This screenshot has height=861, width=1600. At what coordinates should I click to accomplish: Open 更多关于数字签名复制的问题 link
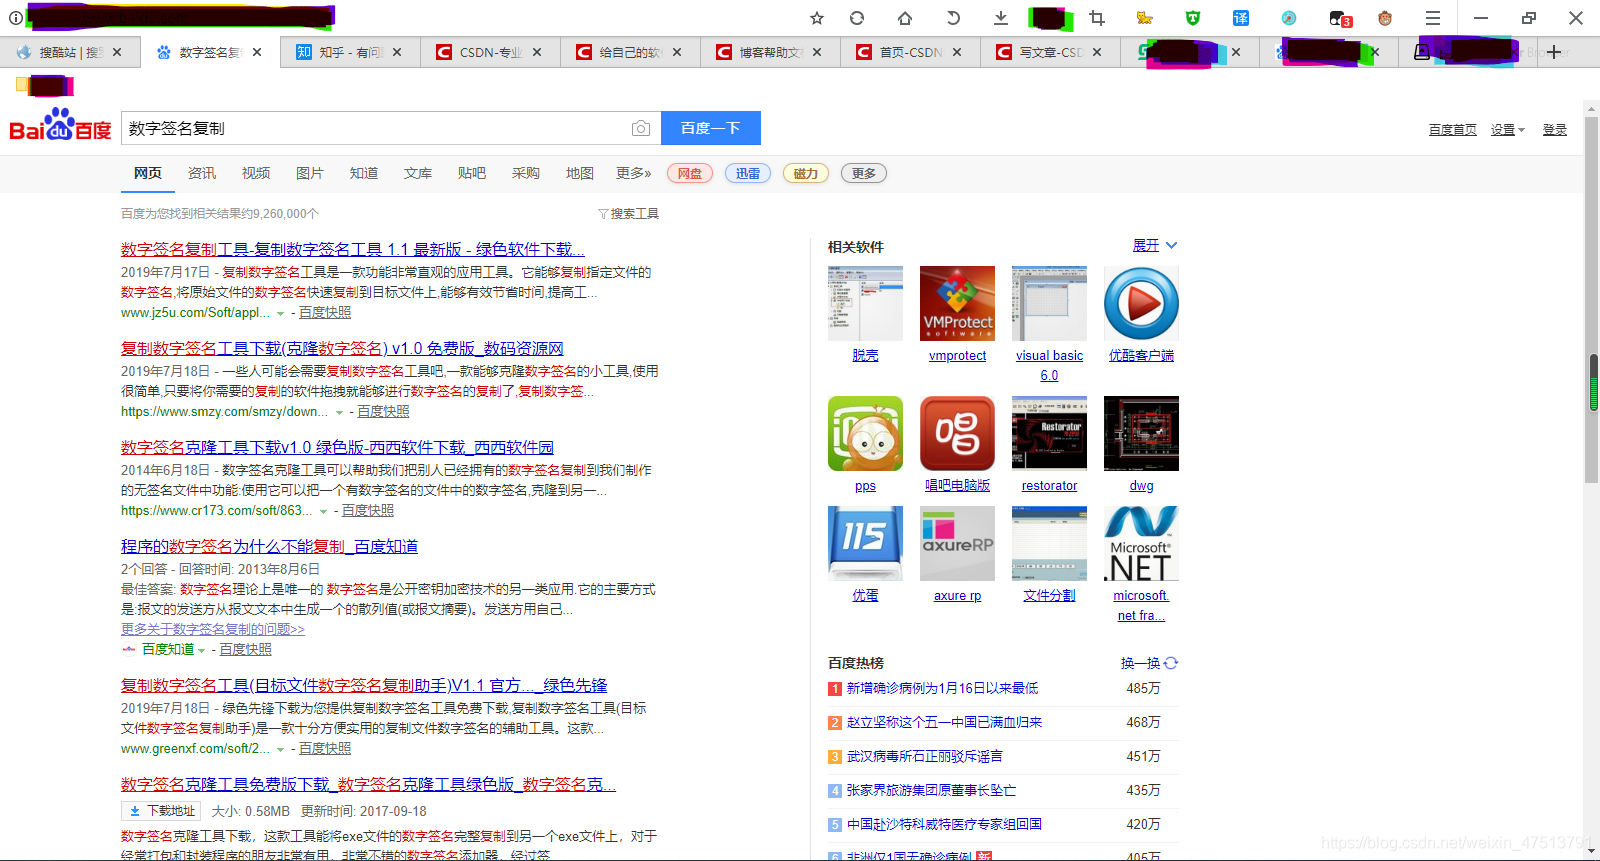213,629
